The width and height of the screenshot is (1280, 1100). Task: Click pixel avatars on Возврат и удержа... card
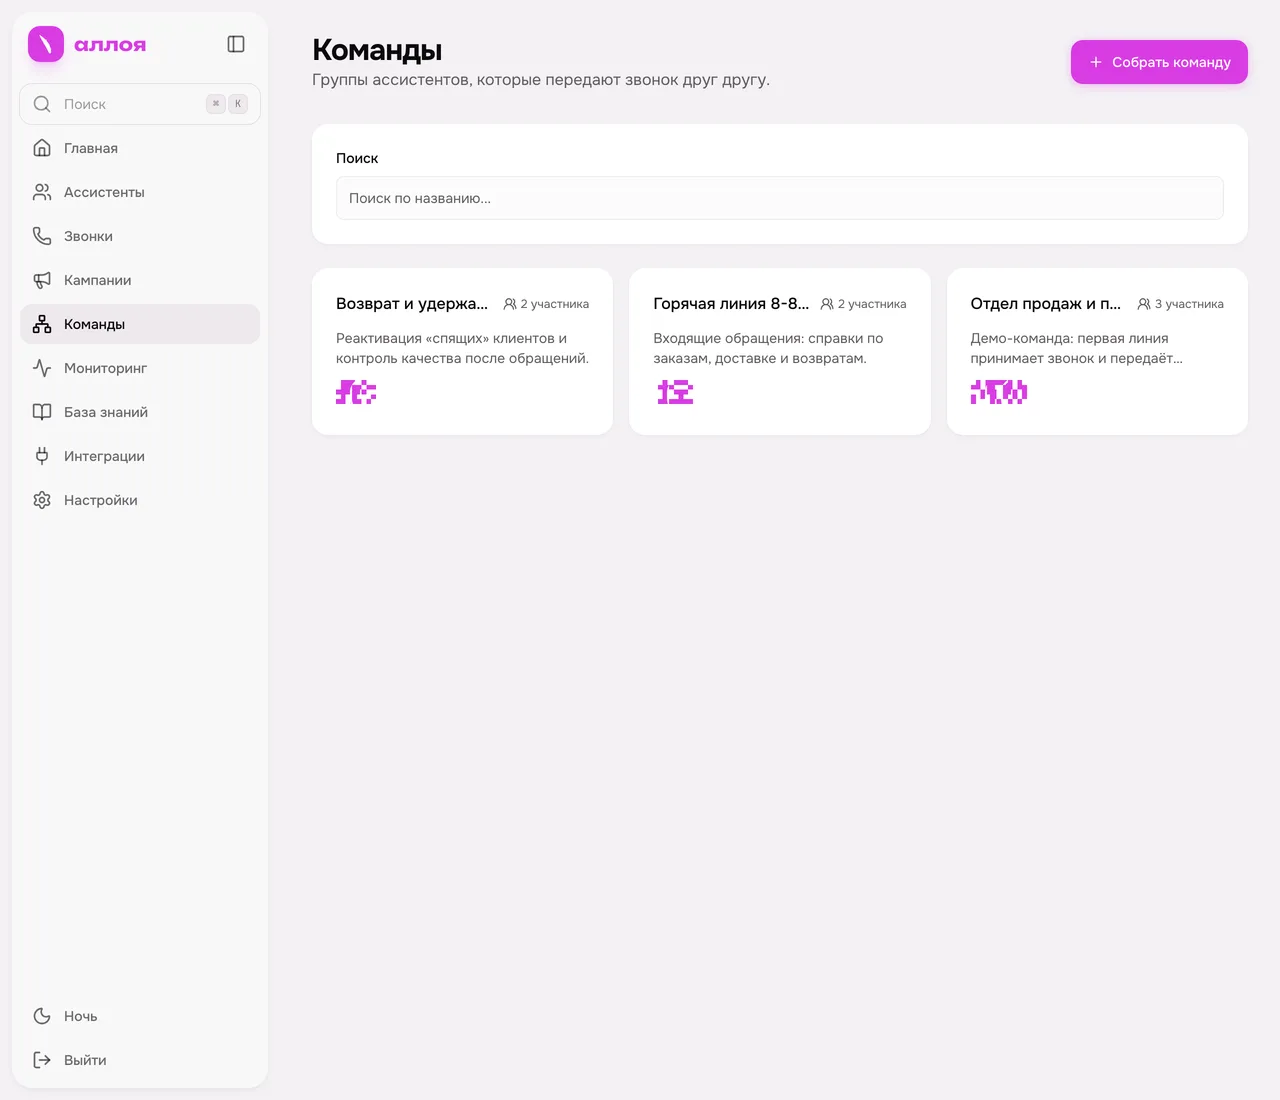click(356, 392)
